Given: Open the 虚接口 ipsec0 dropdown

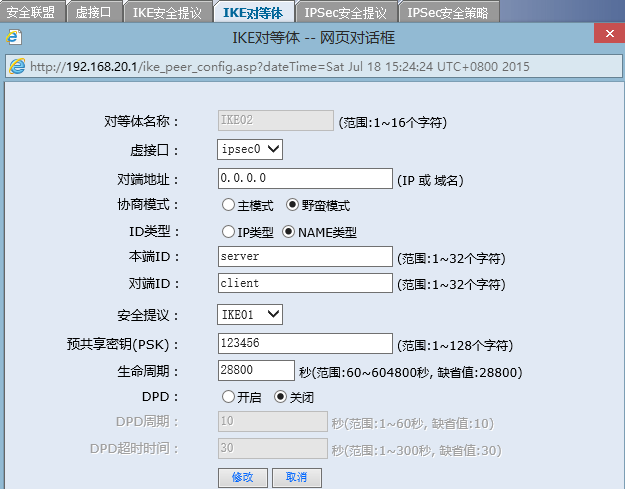Looking at the screenshot, I should click(251, 149).
